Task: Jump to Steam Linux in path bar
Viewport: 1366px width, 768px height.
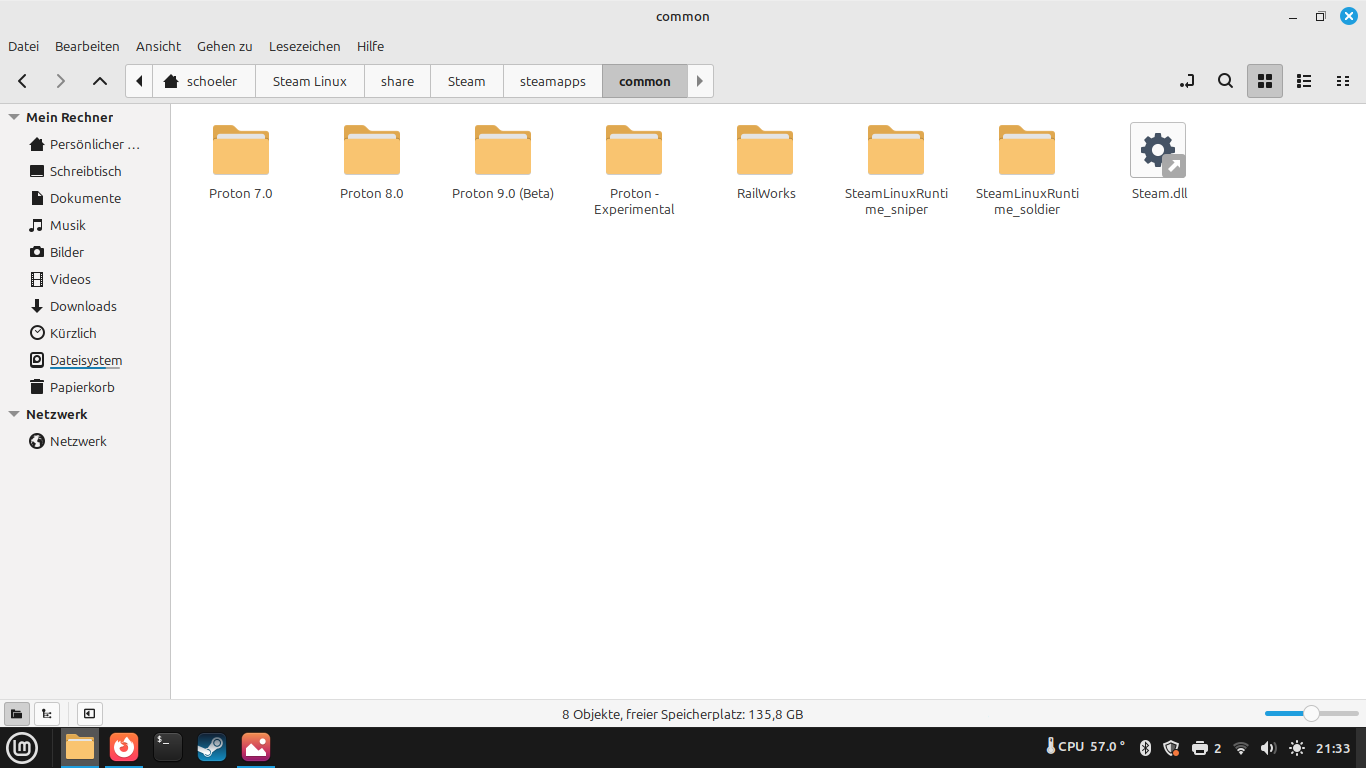Action: pos(310,81)
